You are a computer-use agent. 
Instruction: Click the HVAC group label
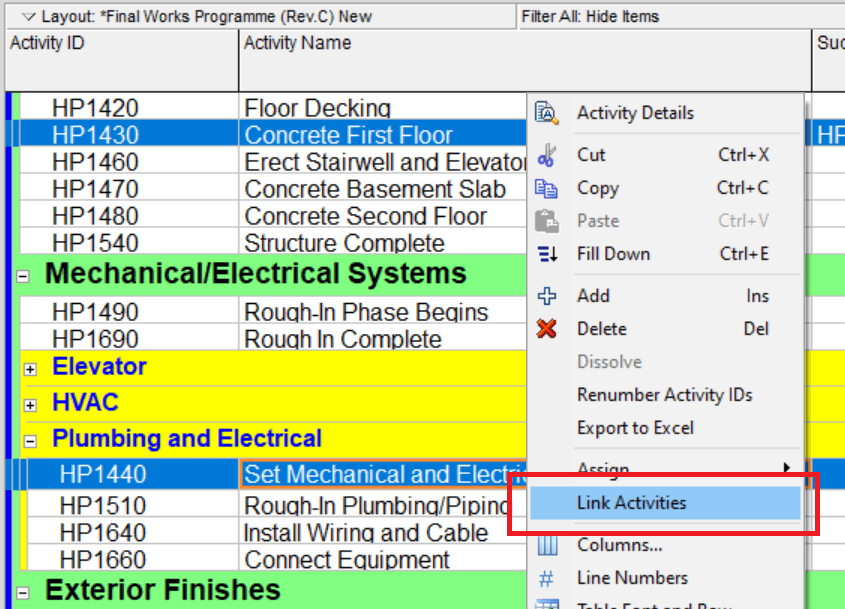click(x=85, y=403)
